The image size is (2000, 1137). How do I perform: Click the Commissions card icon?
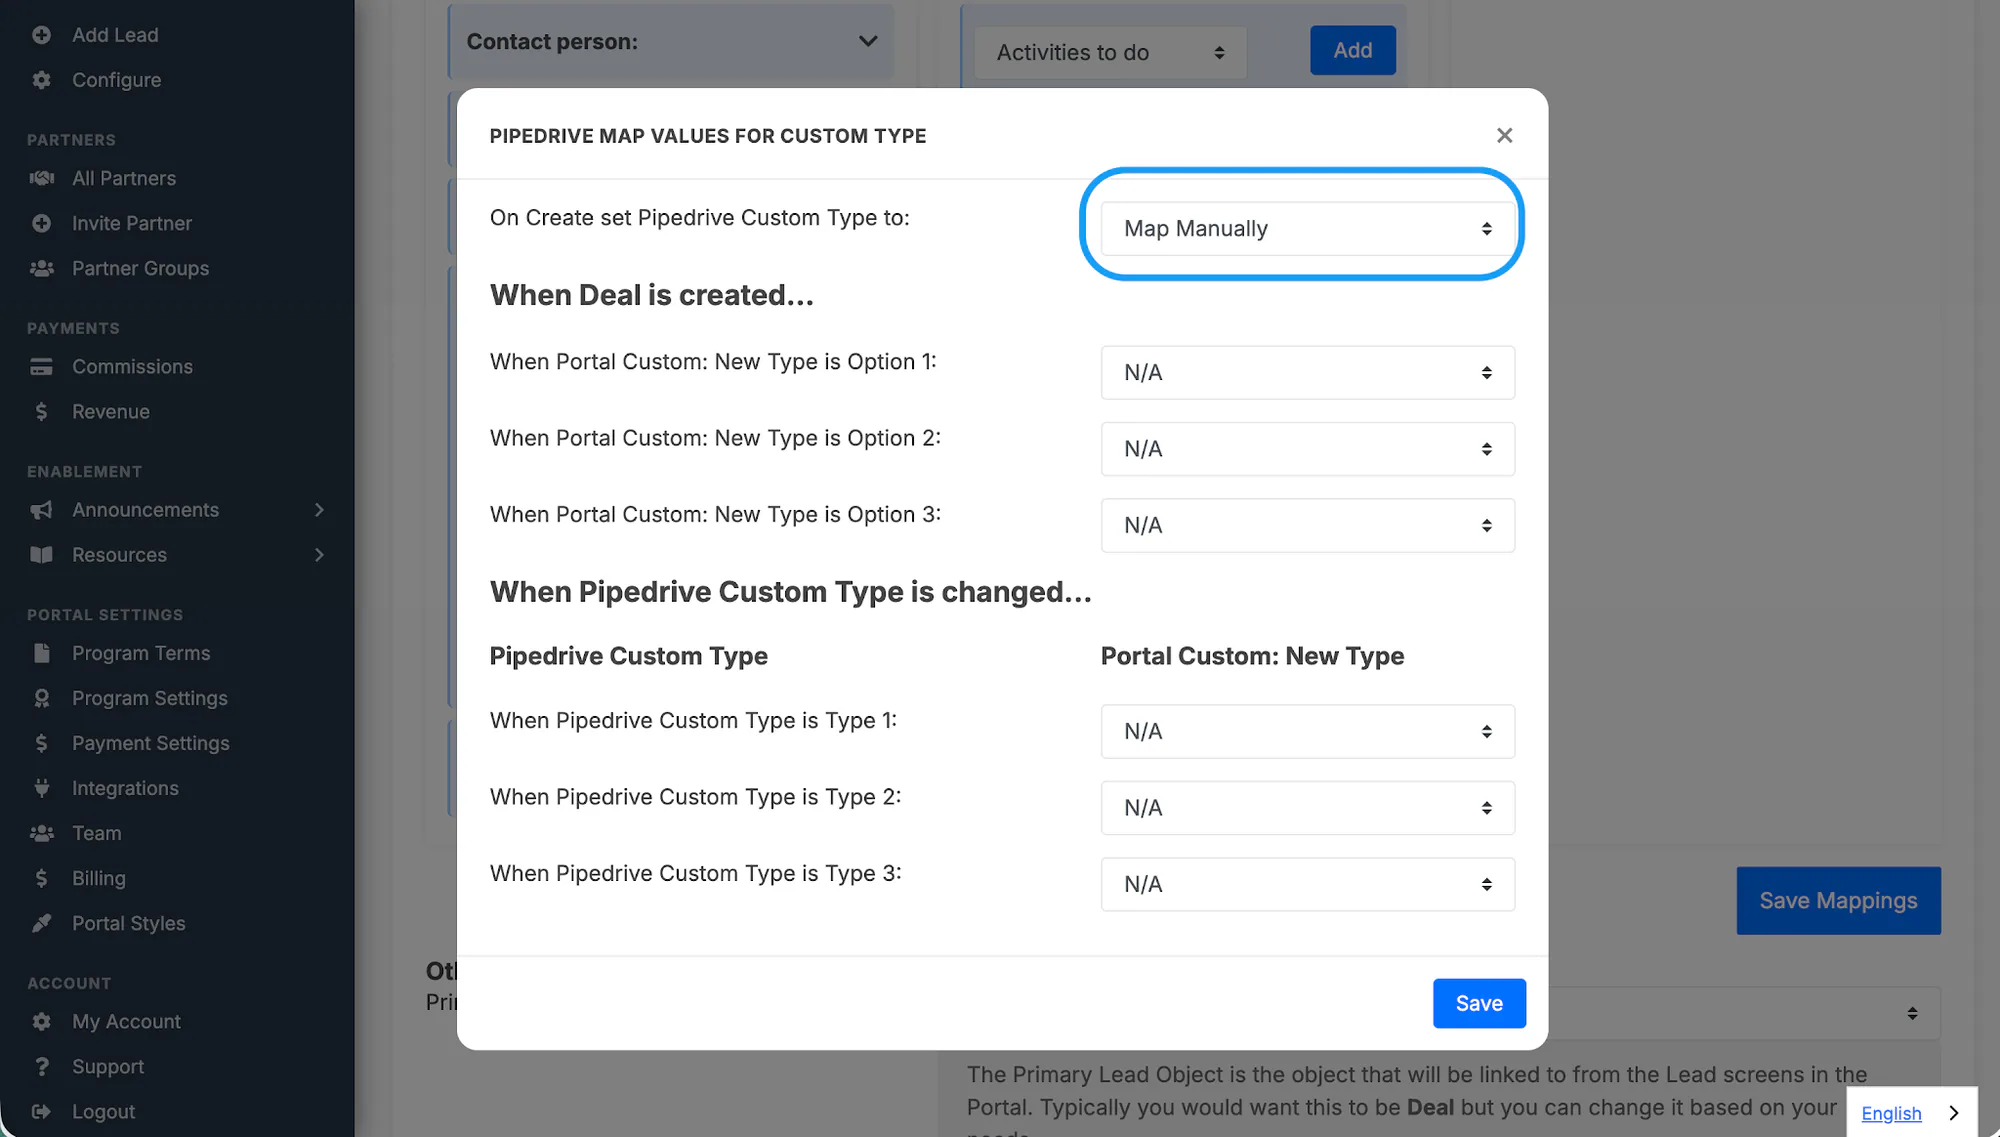pos(41,367)
